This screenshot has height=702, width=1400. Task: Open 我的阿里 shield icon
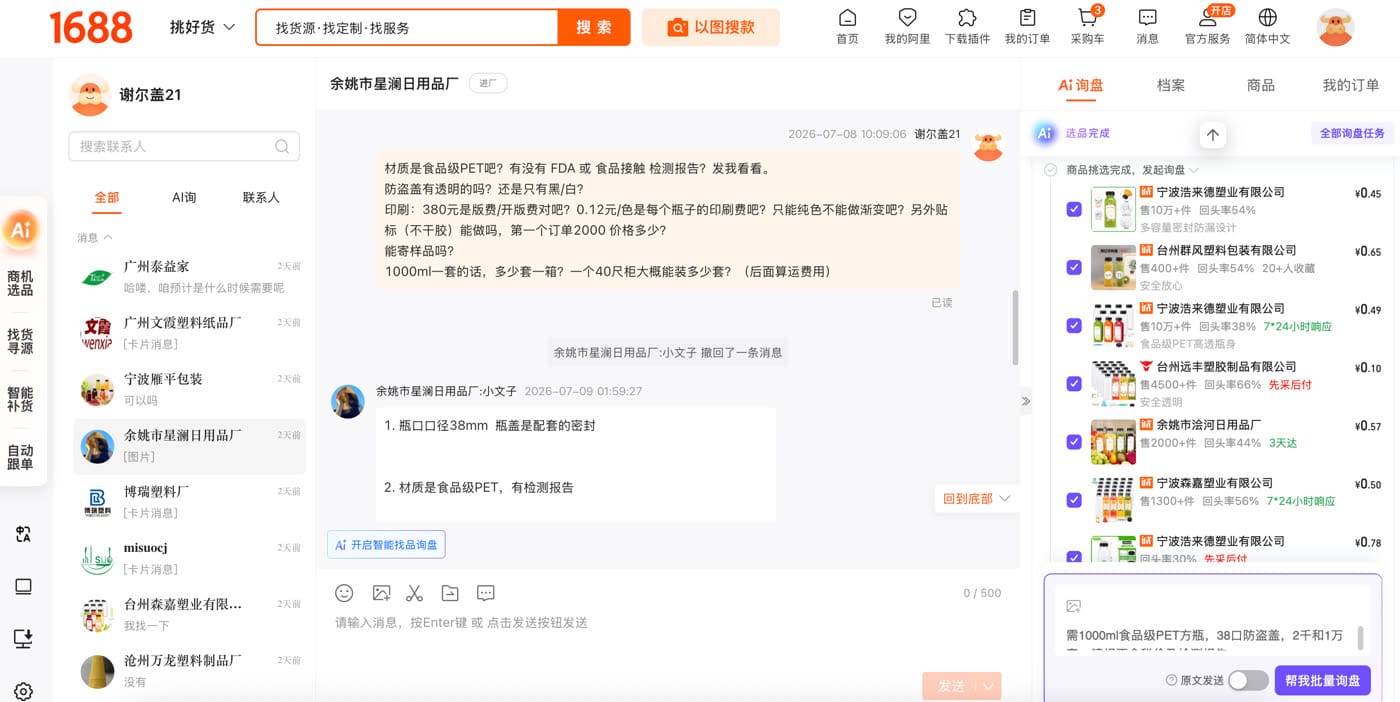click(907, 18)
